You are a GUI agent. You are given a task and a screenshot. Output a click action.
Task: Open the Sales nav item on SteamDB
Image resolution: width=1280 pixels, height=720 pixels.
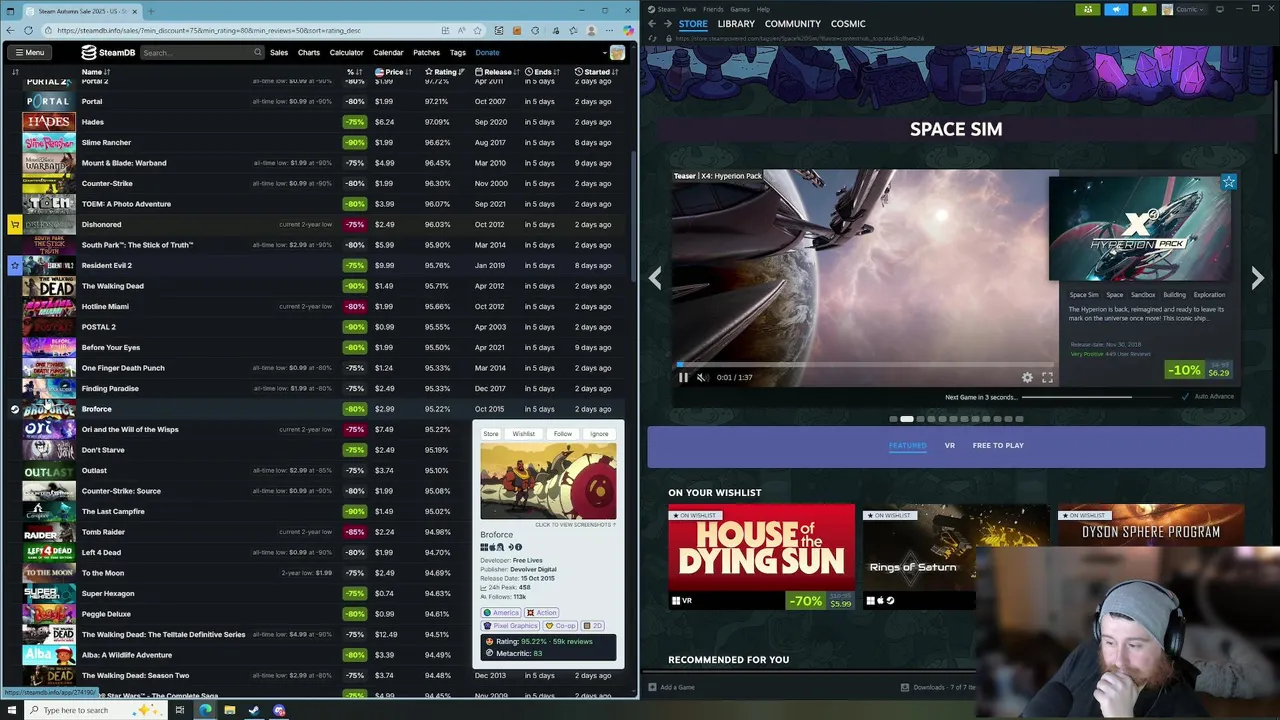click(279, 52)
